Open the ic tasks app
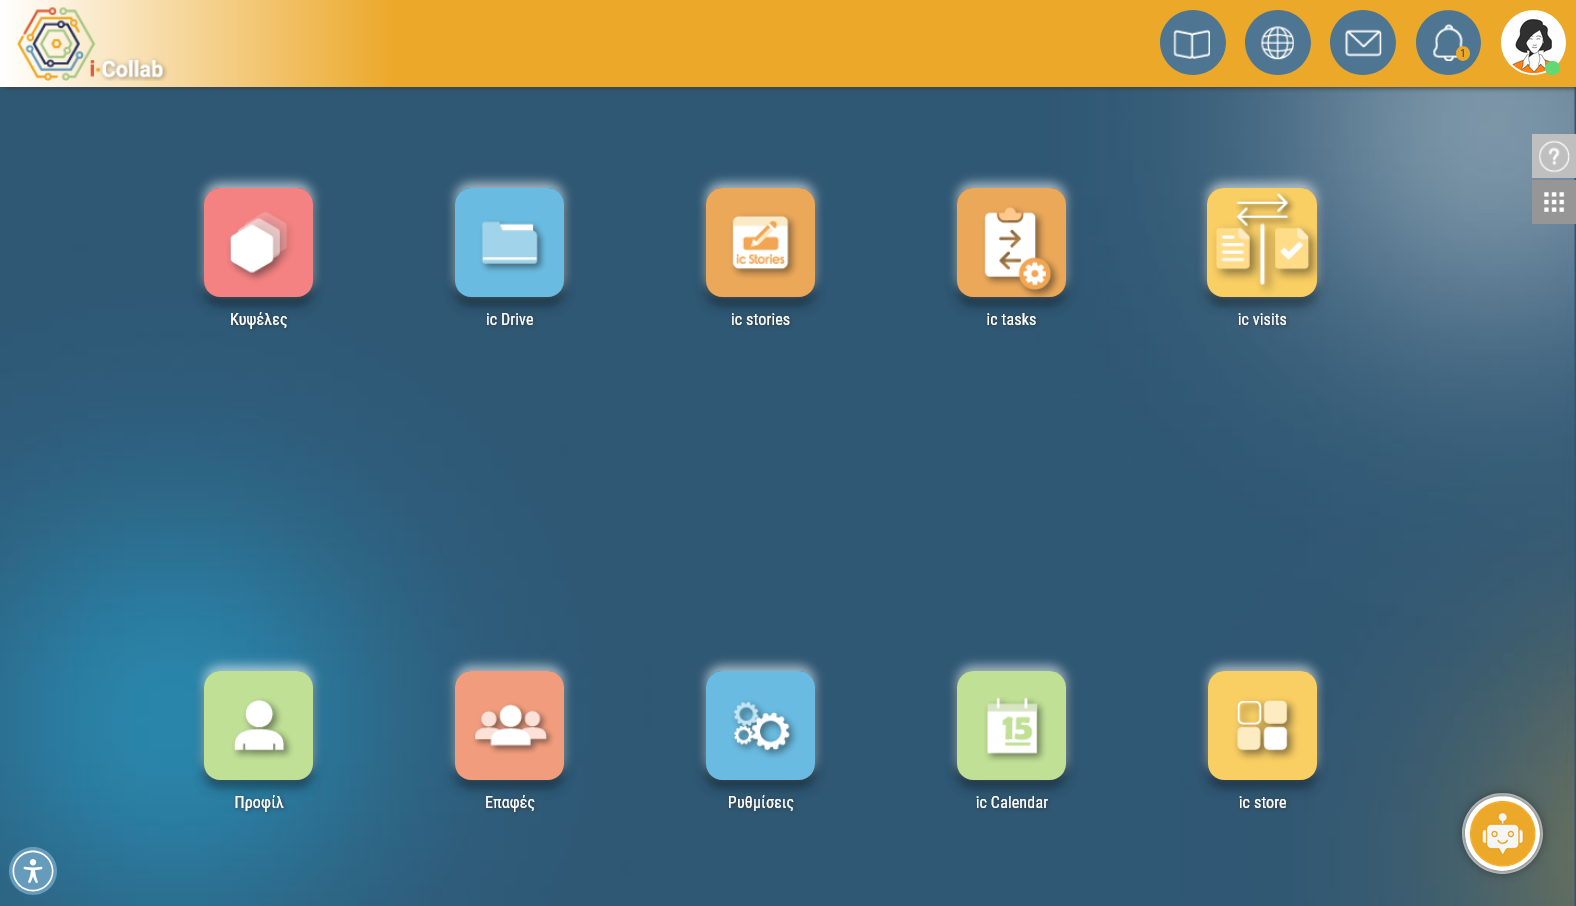The height and width of the screenshot is (906, 1576). [1011, 243]
